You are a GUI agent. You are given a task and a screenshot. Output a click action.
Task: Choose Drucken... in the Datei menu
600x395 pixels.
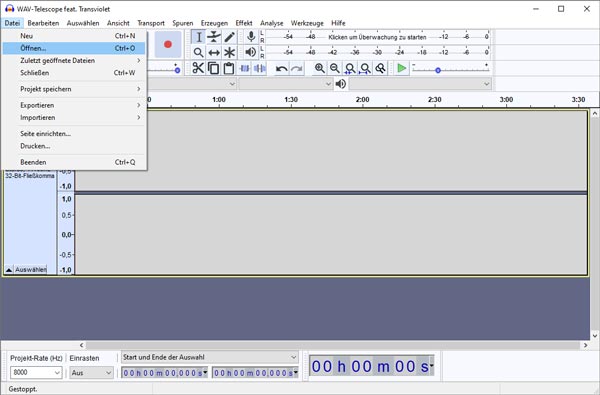pyautogui.click(x=74, y=146)
